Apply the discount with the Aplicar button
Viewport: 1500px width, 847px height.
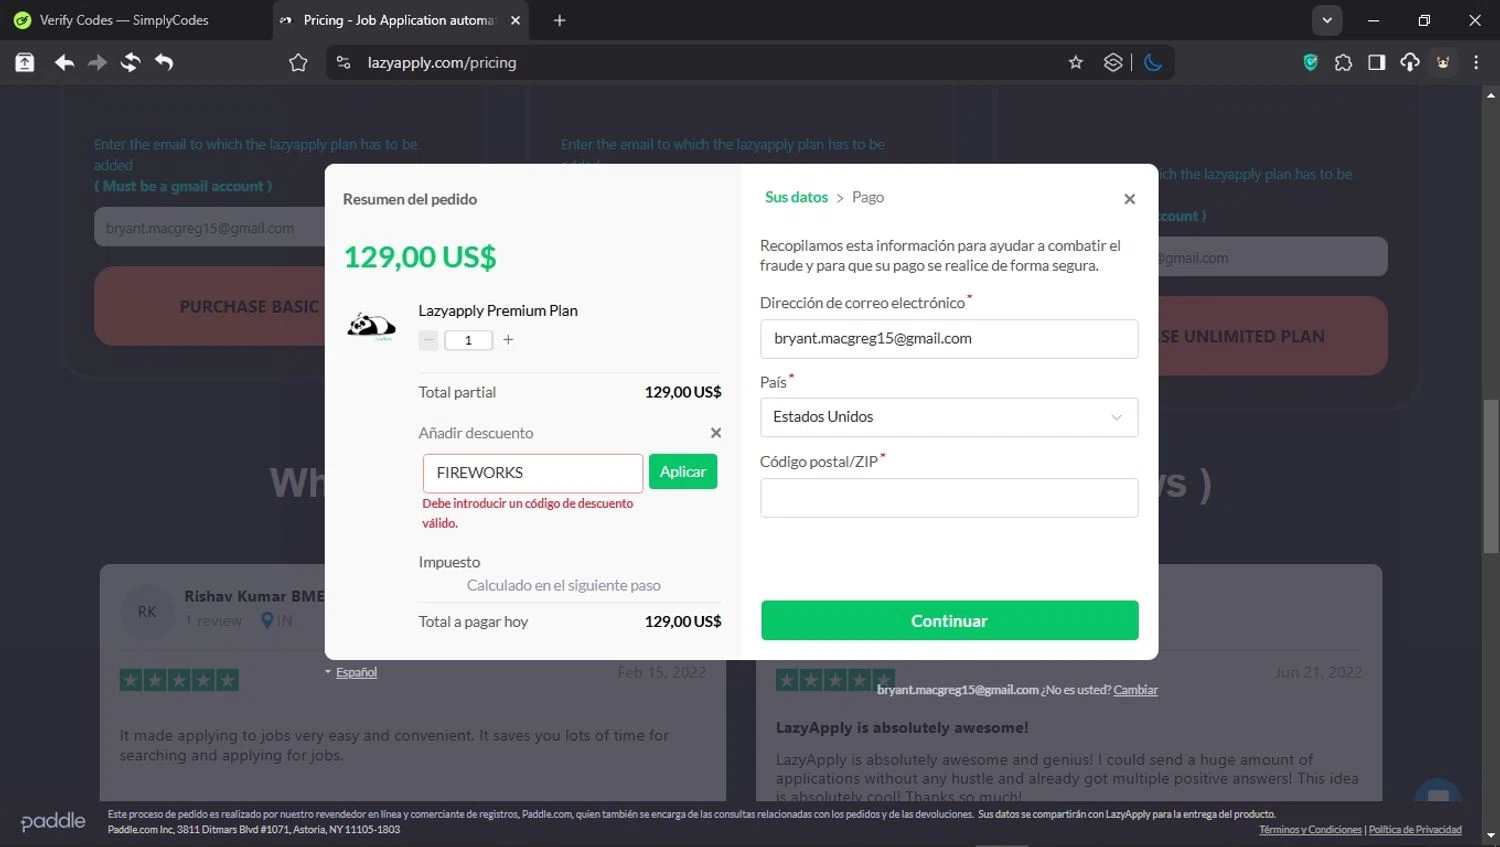pyautogui.click(x=683, y=472)
